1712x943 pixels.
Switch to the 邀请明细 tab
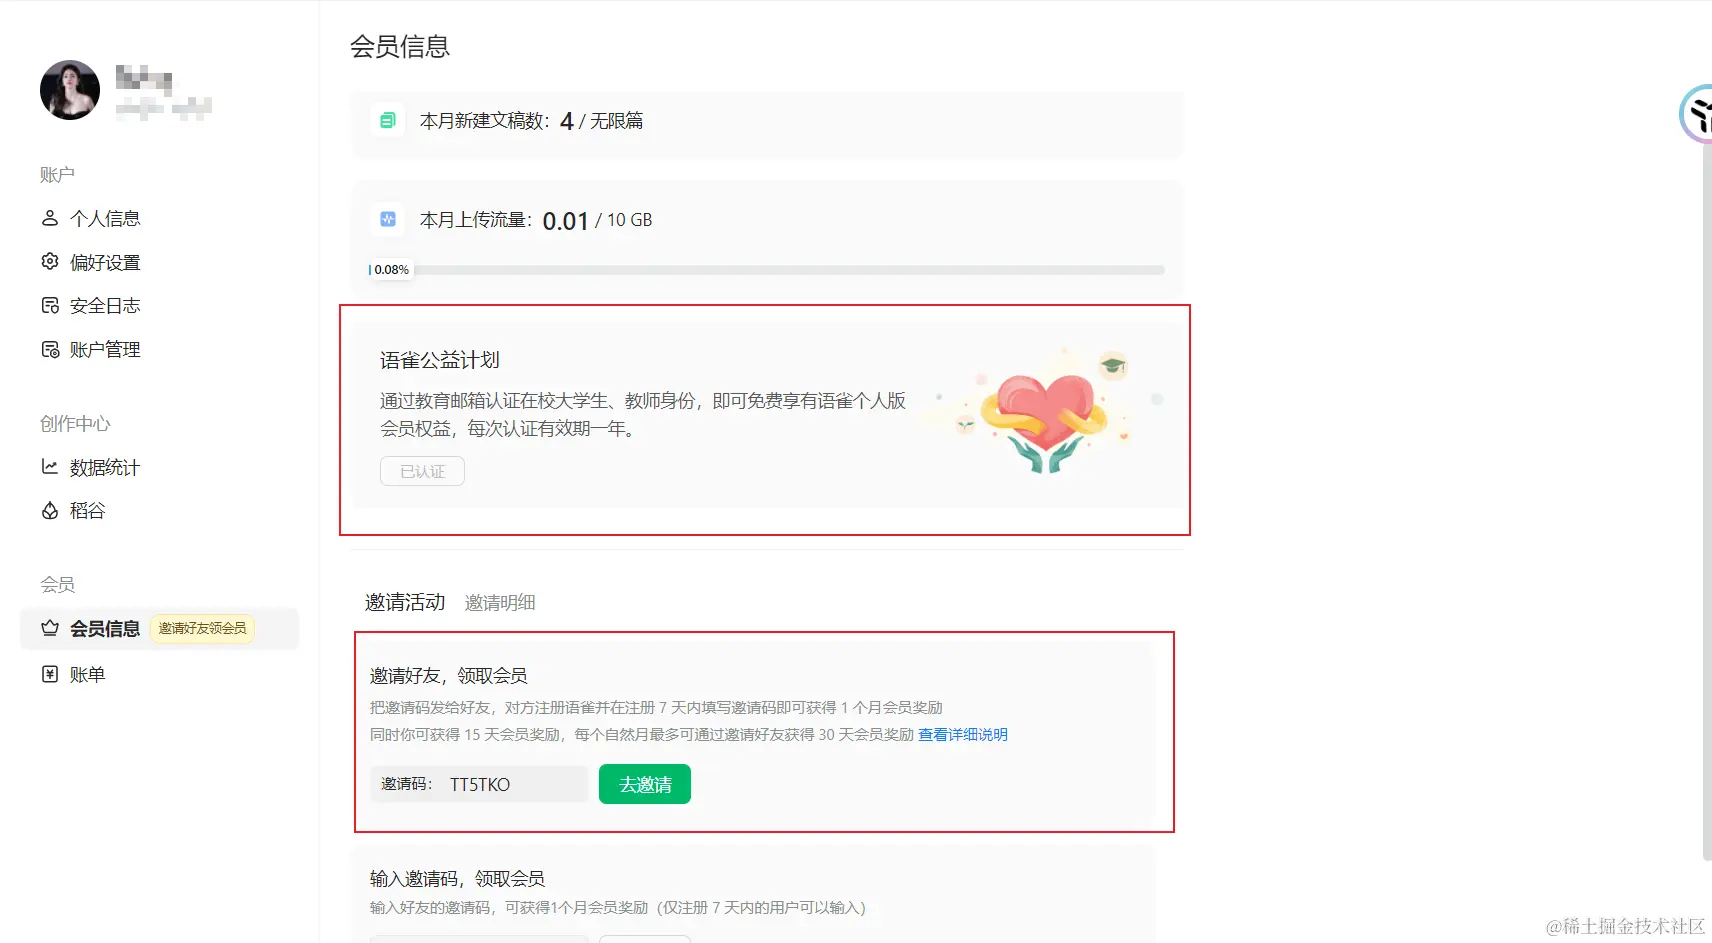(x=500, y=603)
